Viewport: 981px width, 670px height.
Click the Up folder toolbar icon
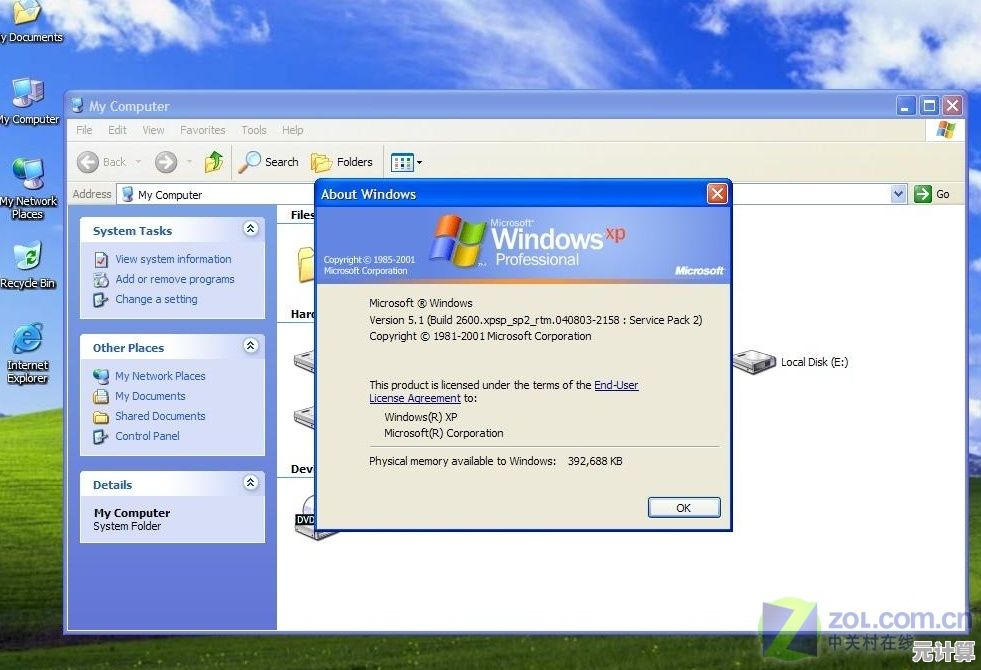point(214,162)
